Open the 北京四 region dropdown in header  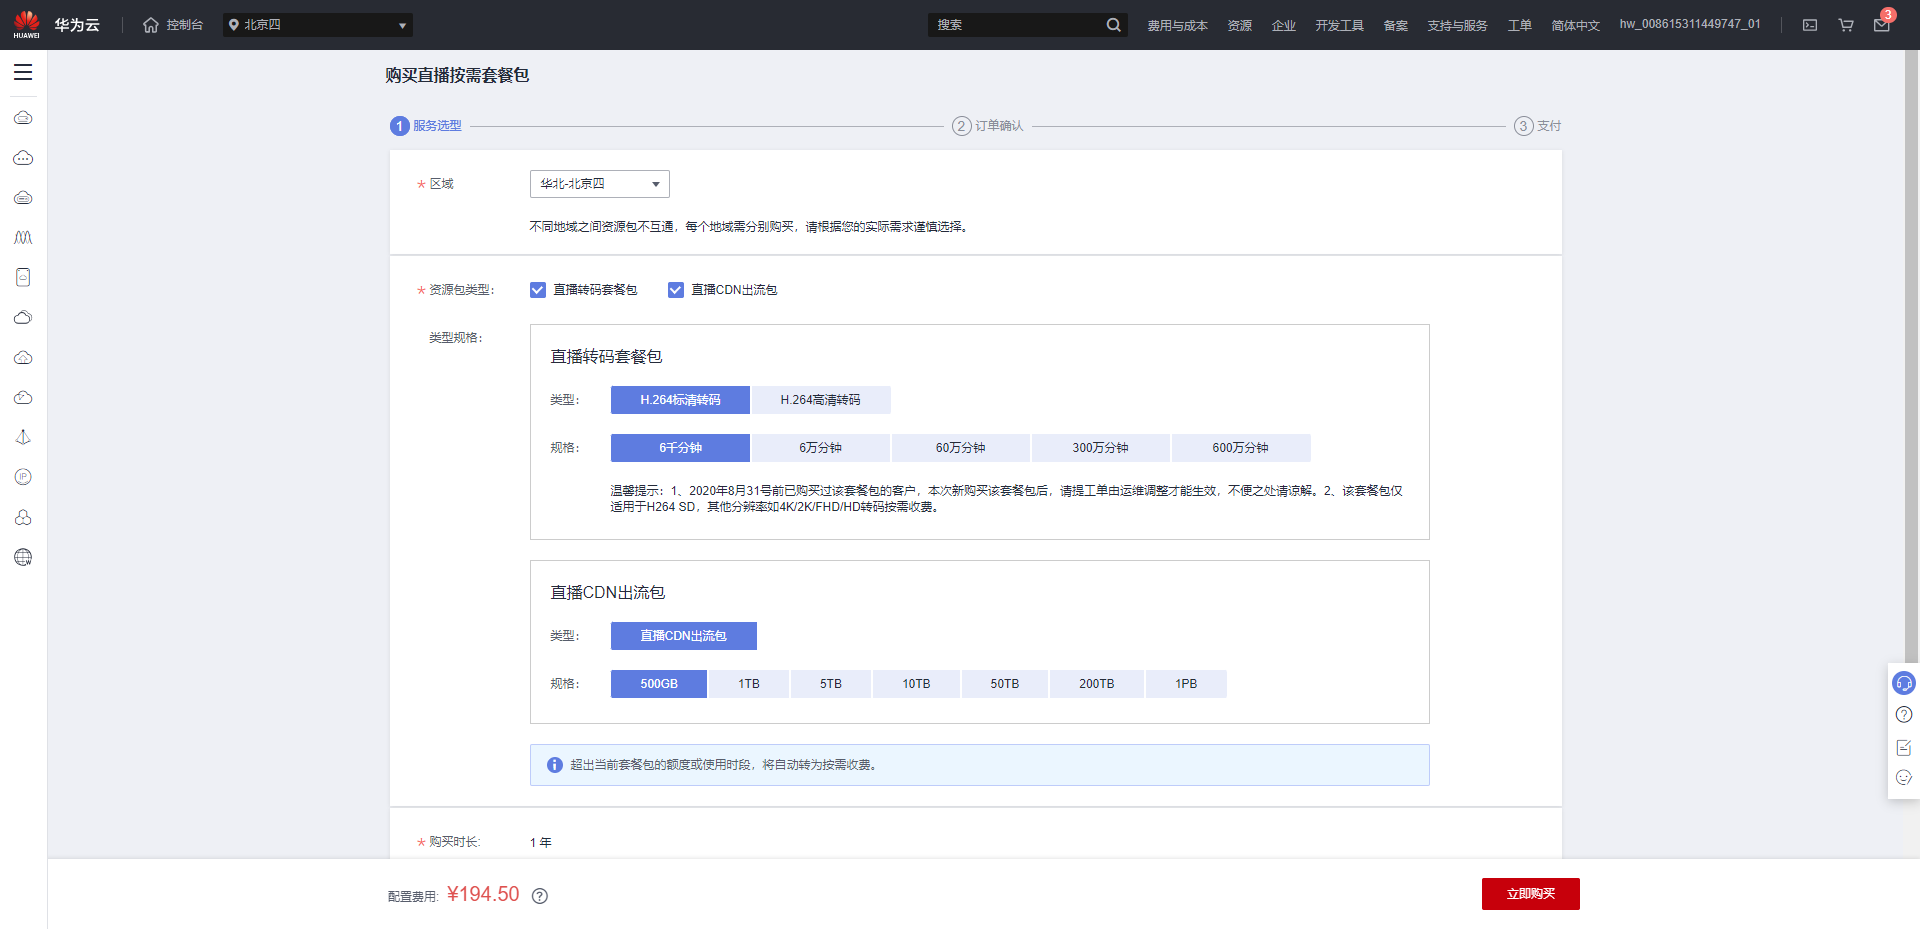click(318, 25)
